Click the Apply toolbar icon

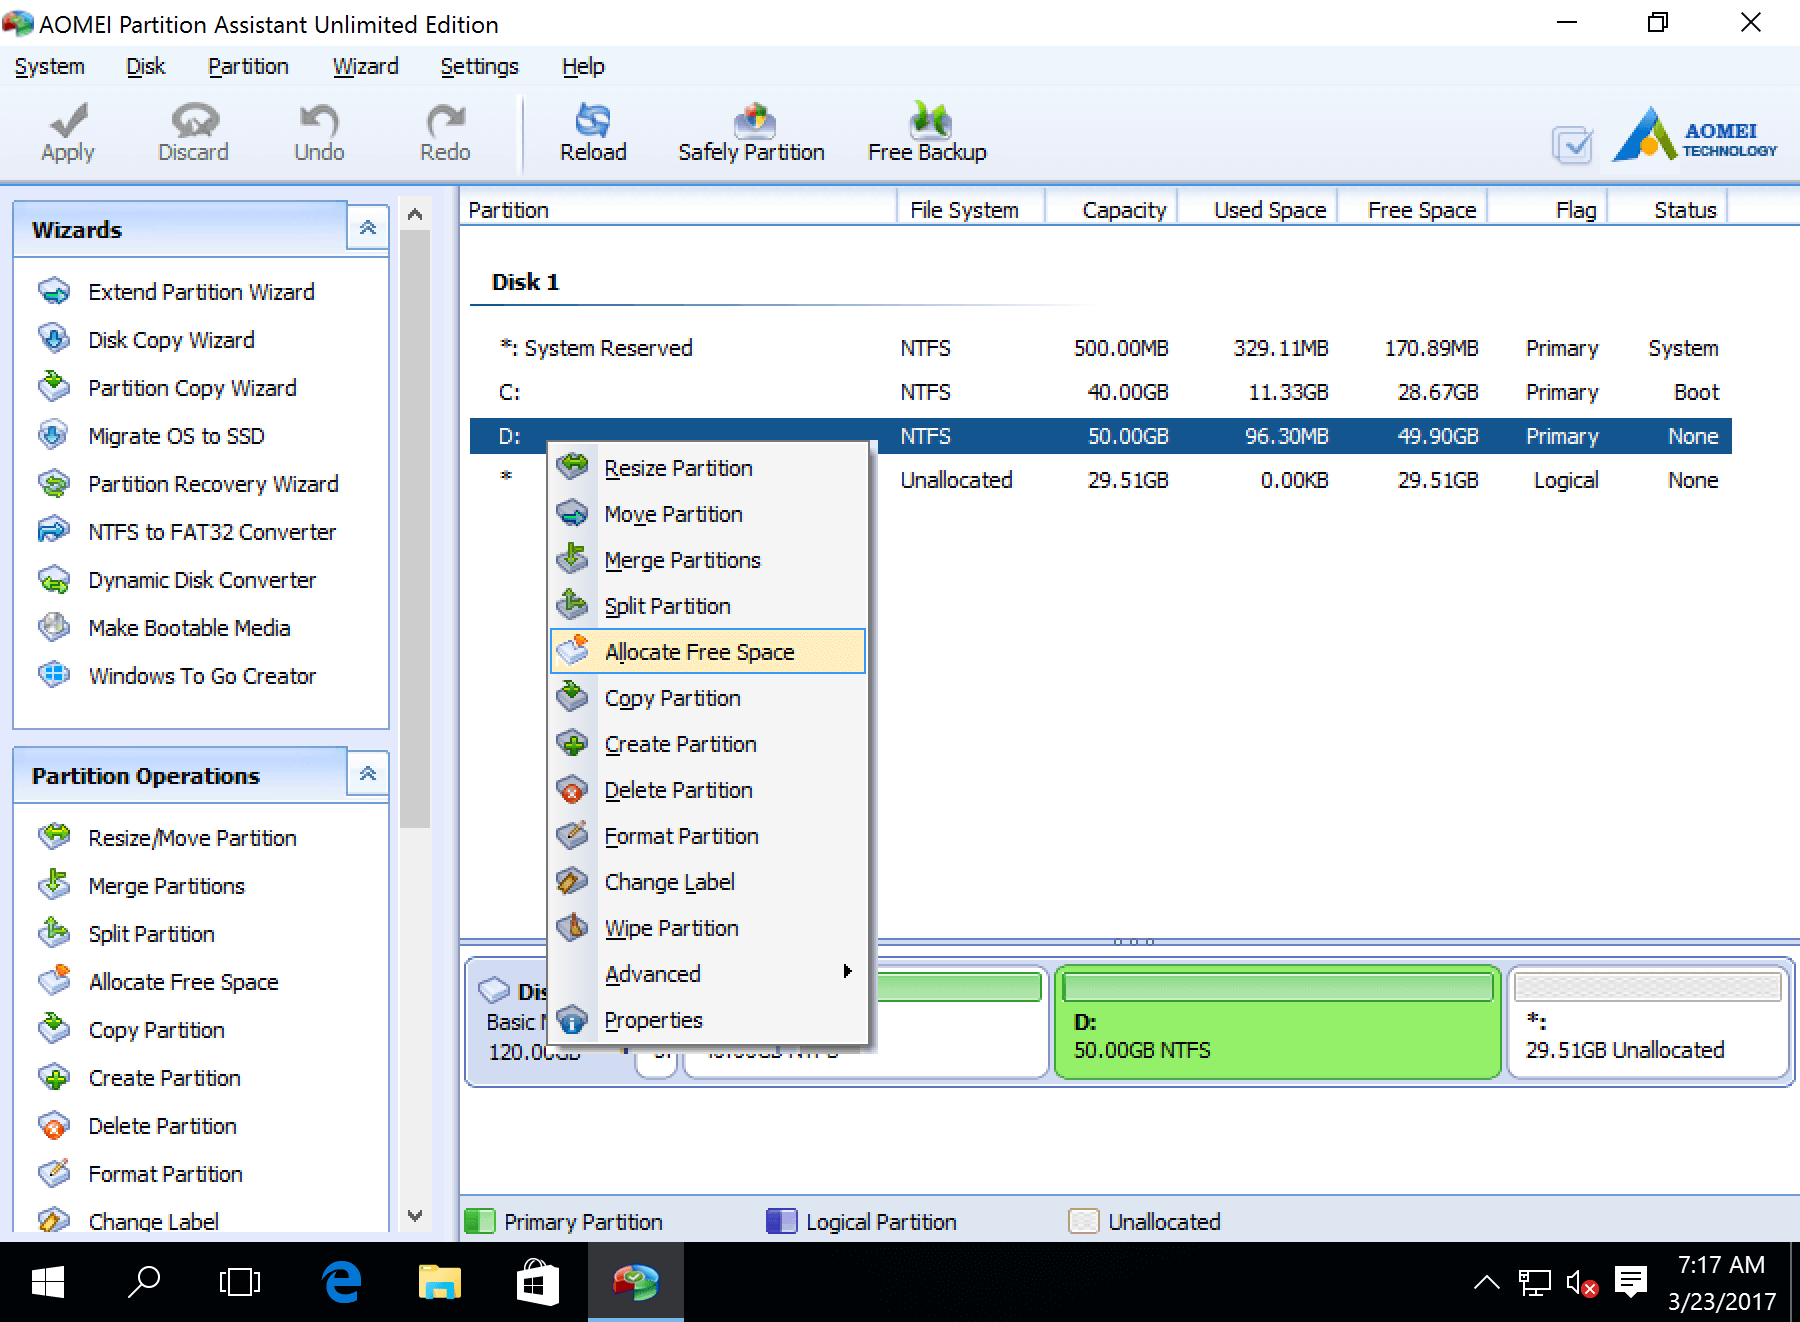click(x=68, y=132)
